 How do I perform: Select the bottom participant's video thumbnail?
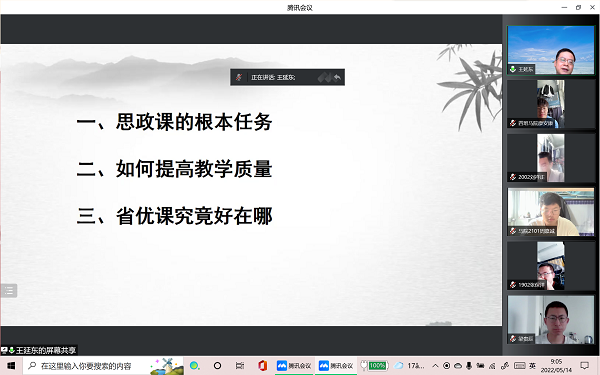pyautogui.click(x=551, y=320)
